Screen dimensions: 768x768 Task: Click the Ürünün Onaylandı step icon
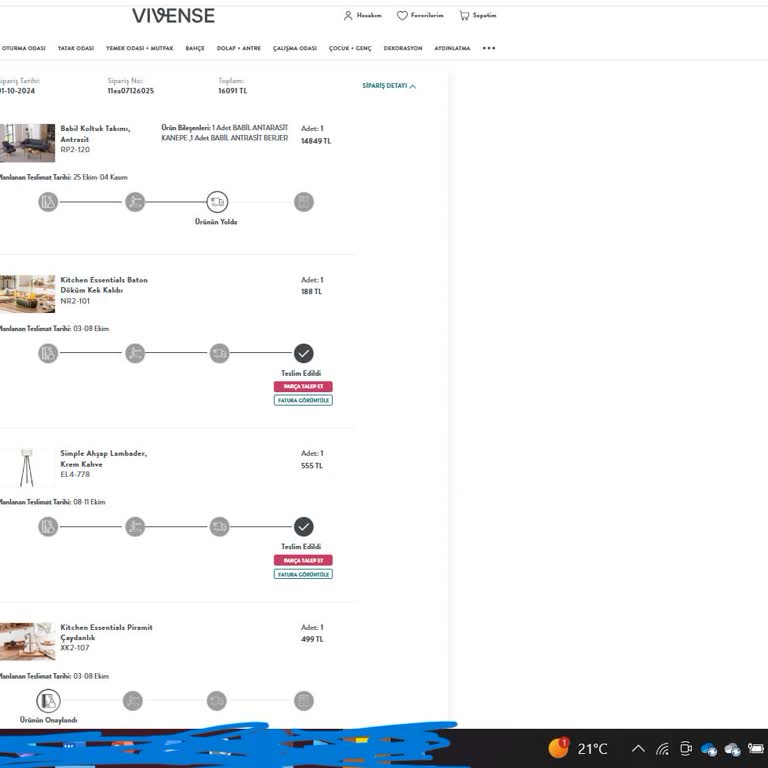pos(48,701)
